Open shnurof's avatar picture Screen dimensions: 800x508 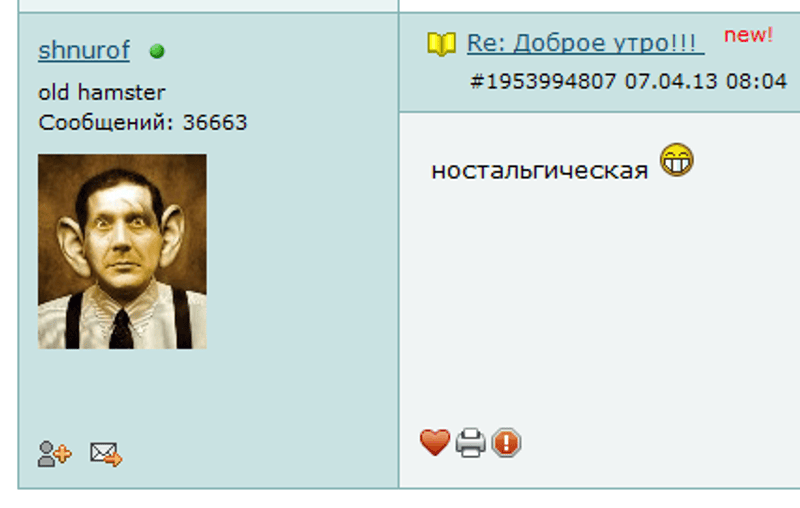tap(122, 251)
